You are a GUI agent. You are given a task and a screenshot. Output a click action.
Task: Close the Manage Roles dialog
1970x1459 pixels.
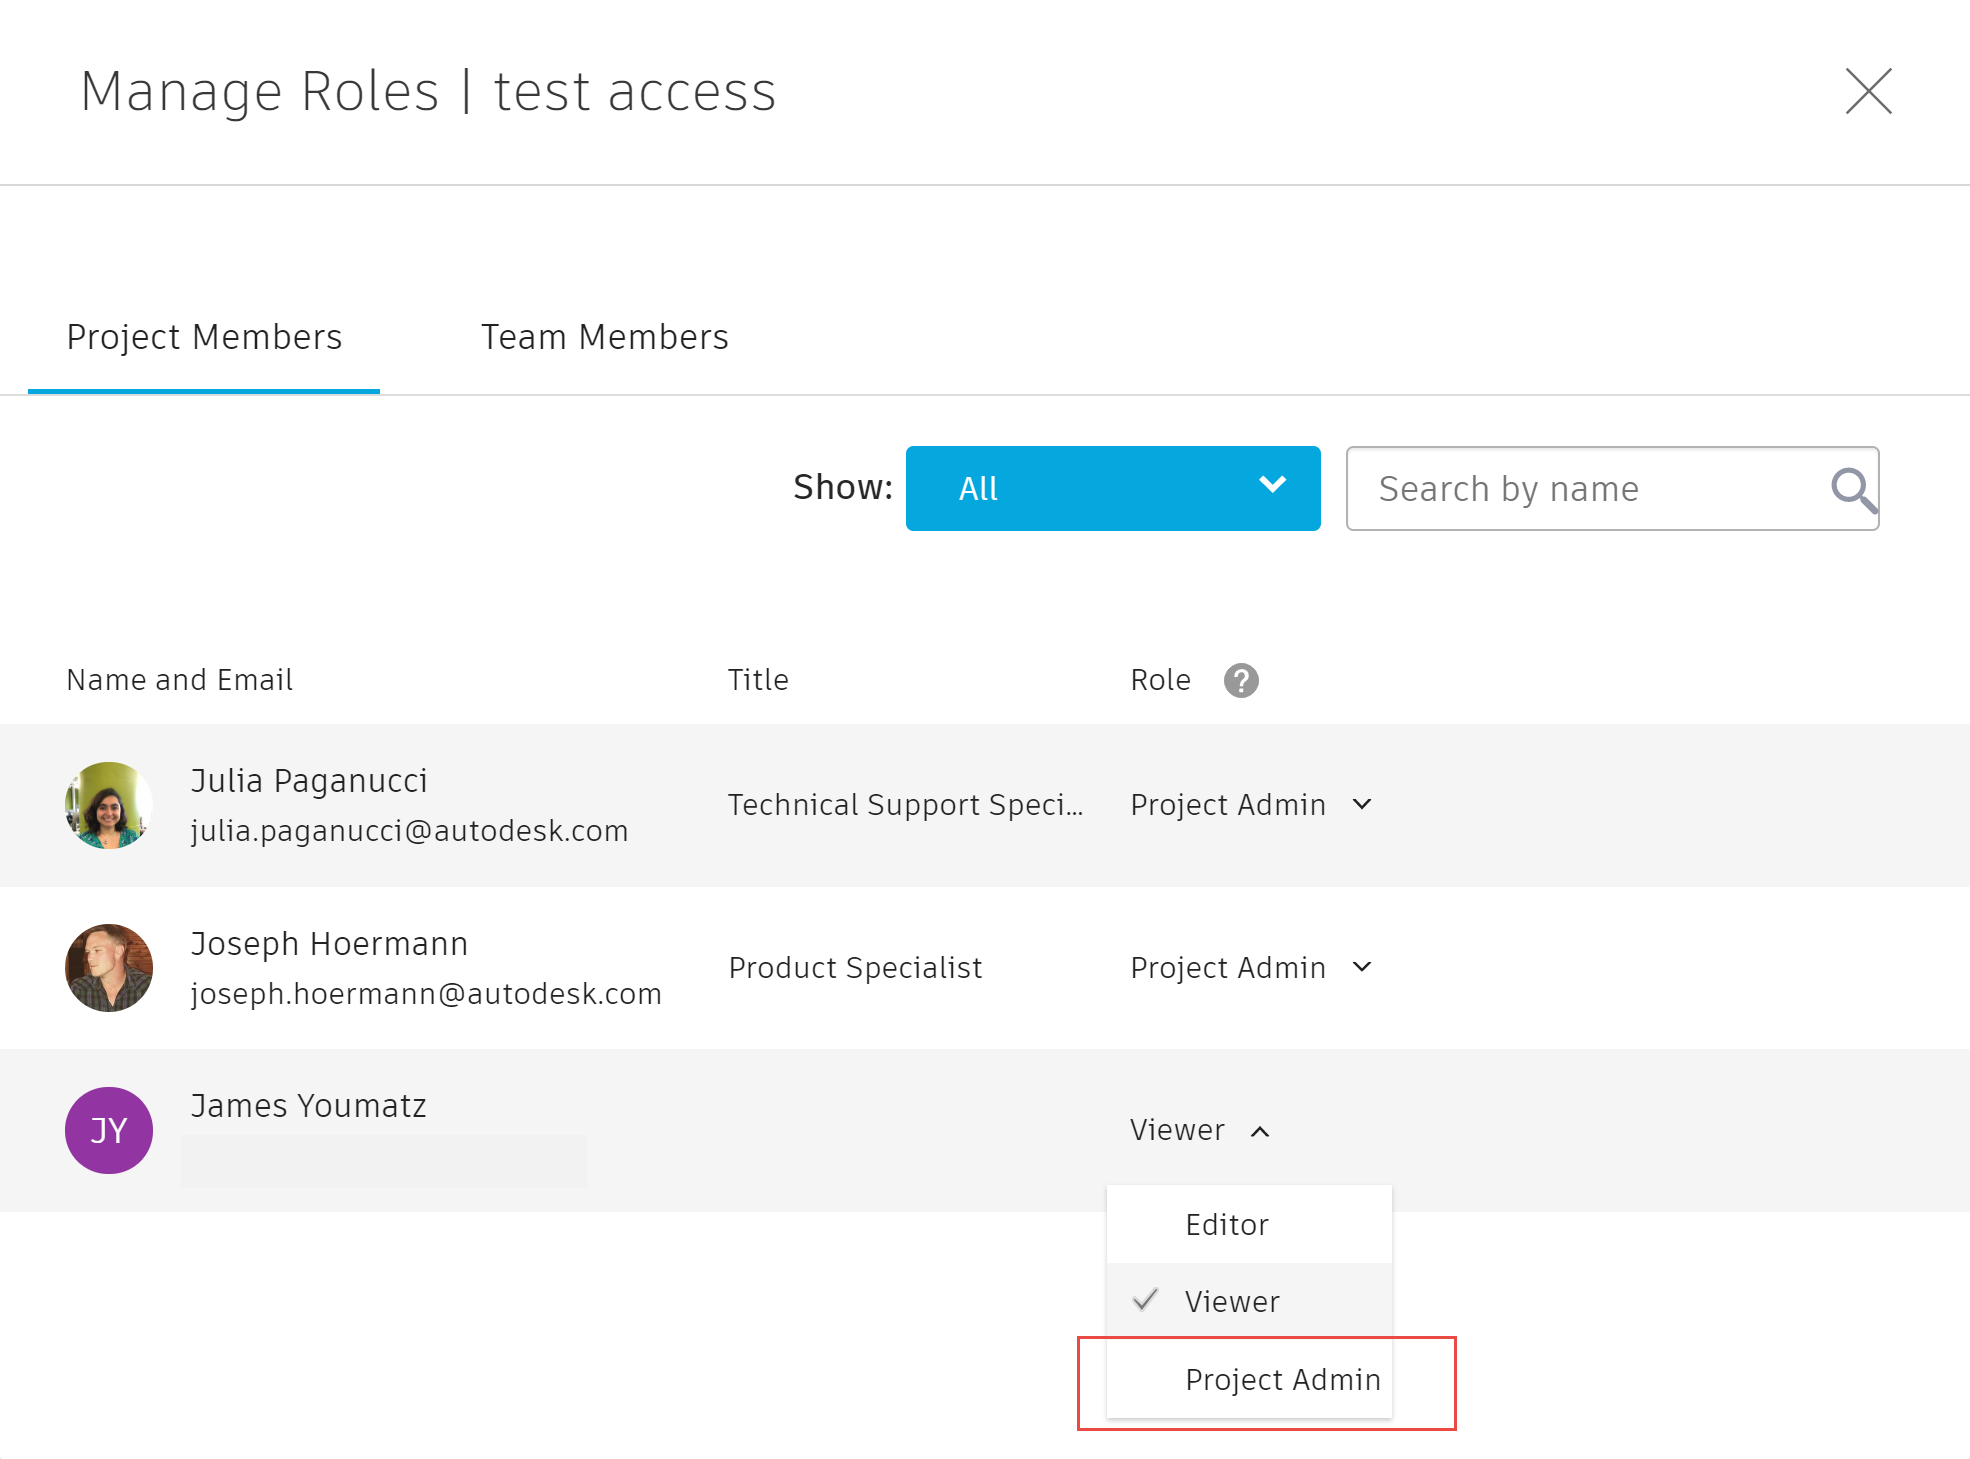click(x=1867, y=92)
